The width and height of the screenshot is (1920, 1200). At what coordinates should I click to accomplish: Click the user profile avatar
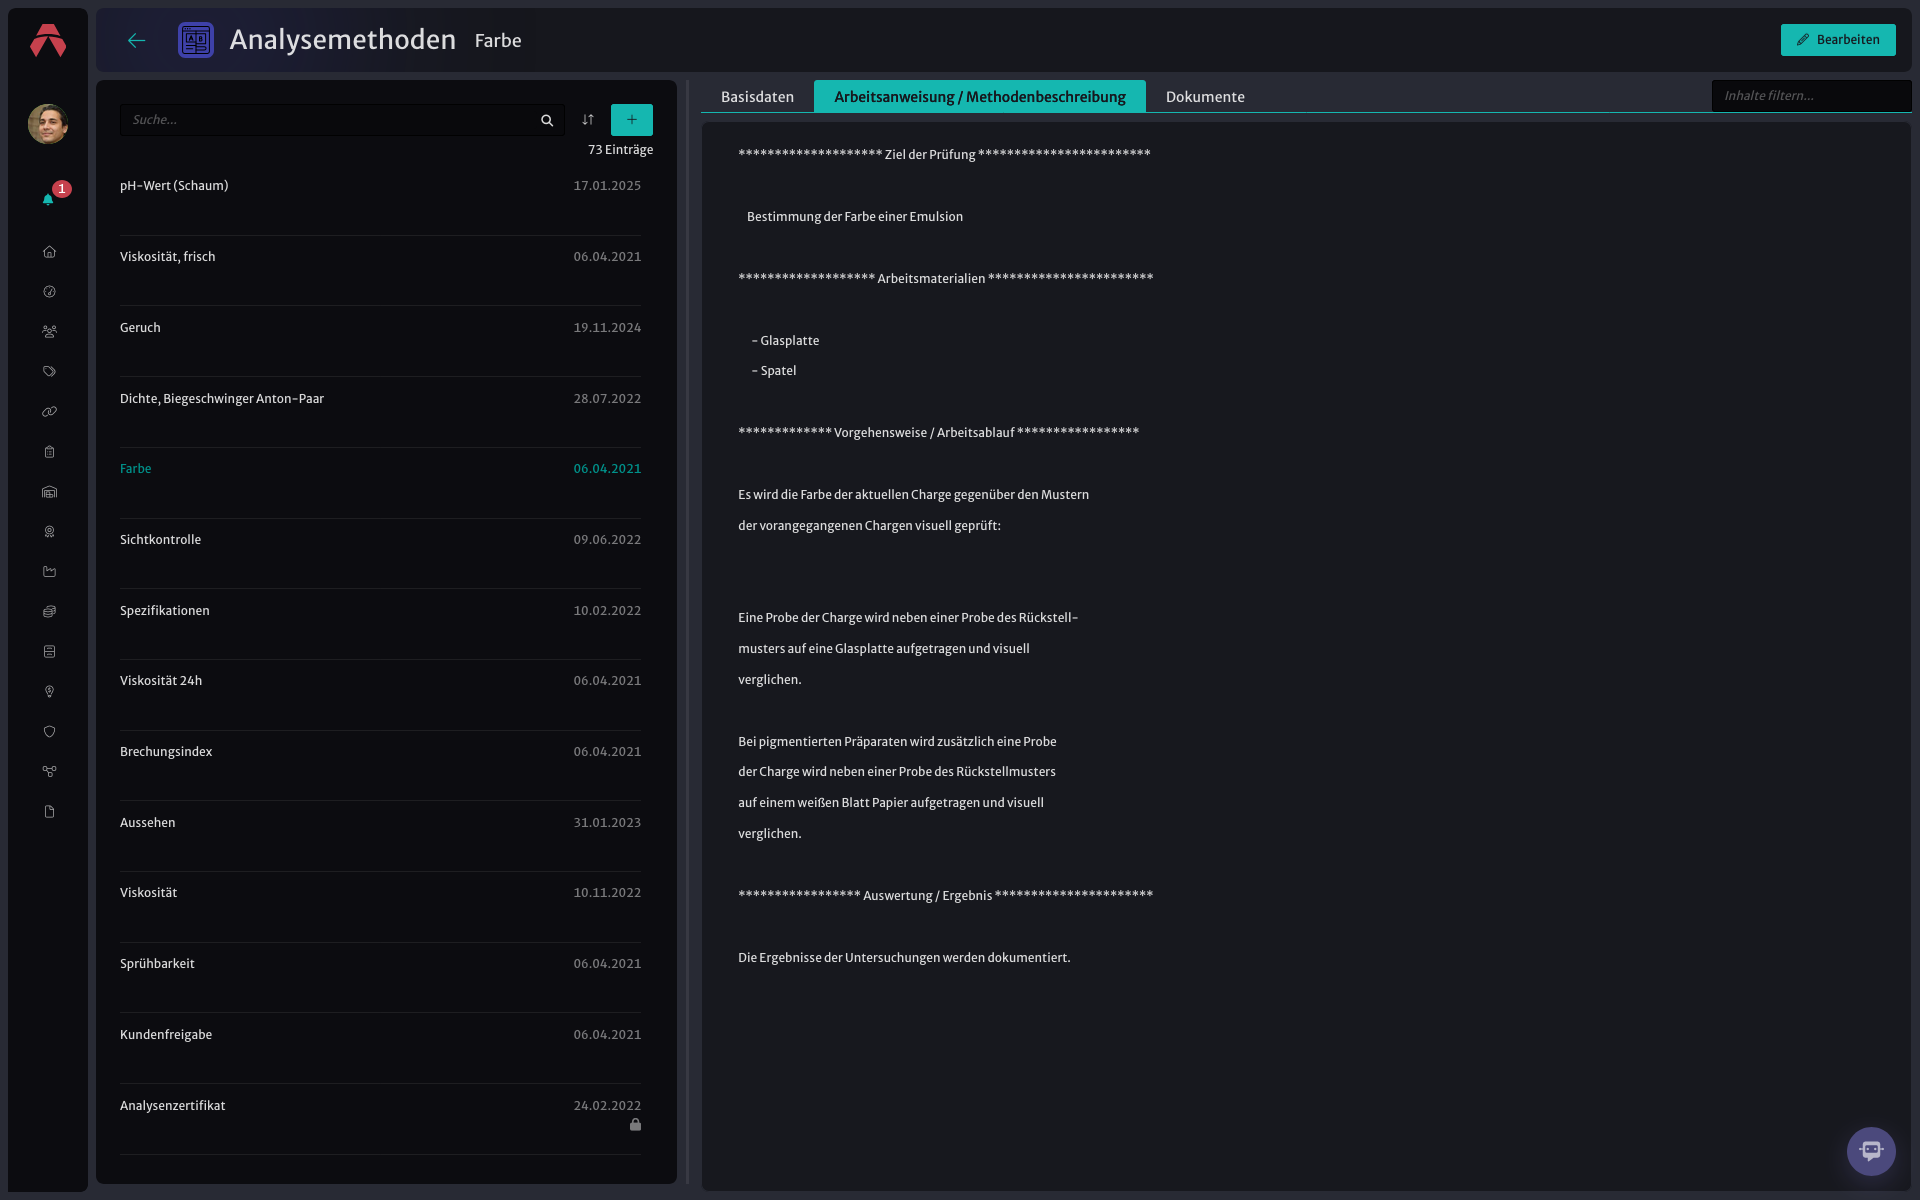click(48, 124)
